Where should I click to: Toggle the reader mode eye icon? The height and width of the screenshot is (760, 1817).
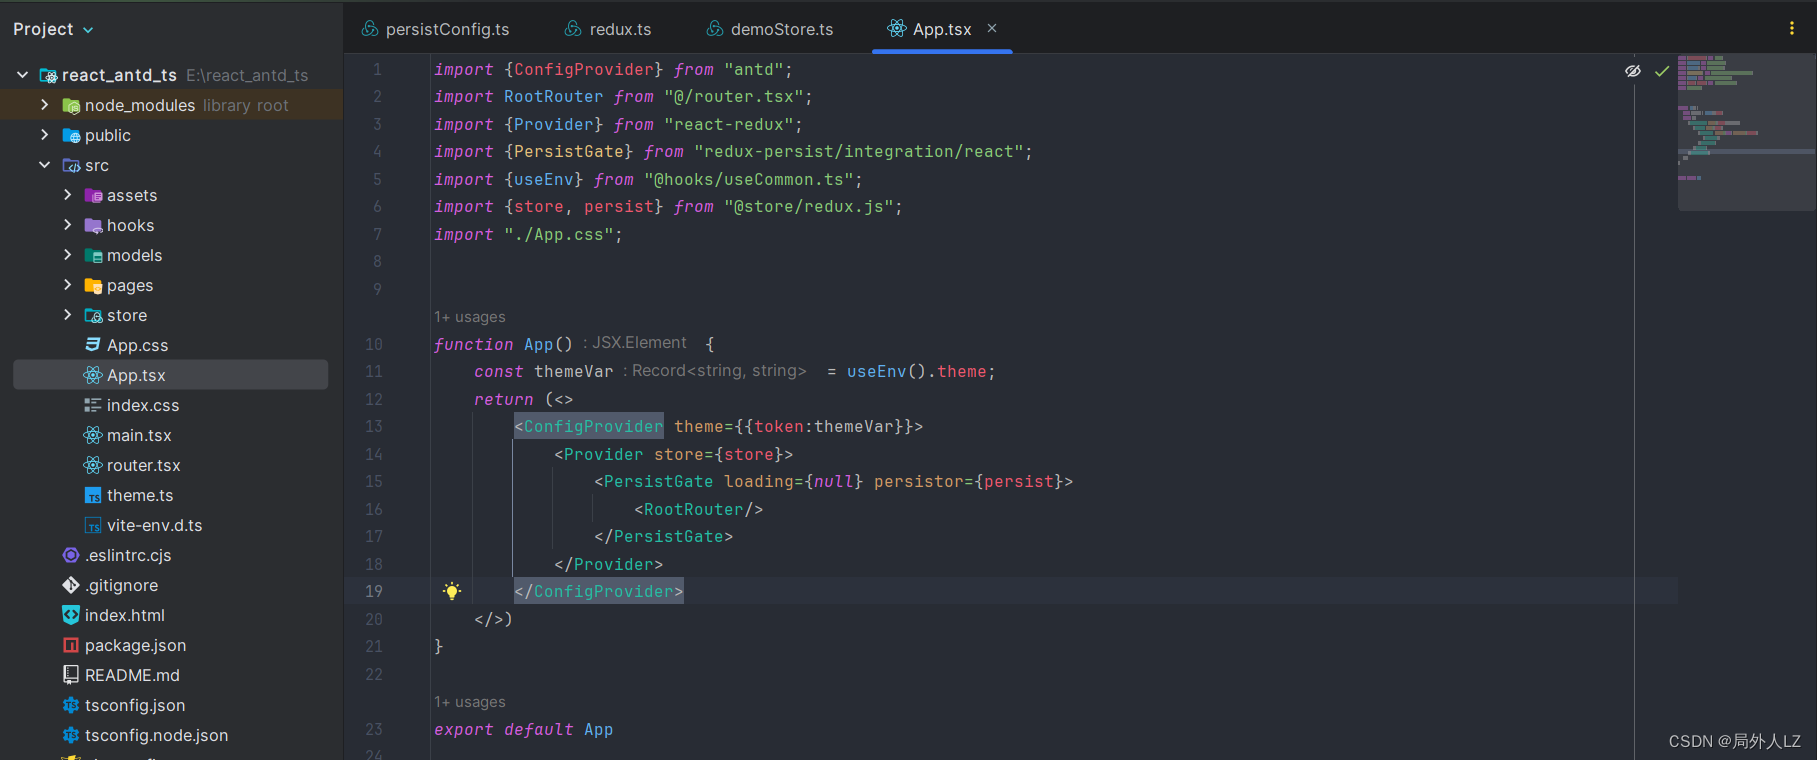(x=1633, y=71)
